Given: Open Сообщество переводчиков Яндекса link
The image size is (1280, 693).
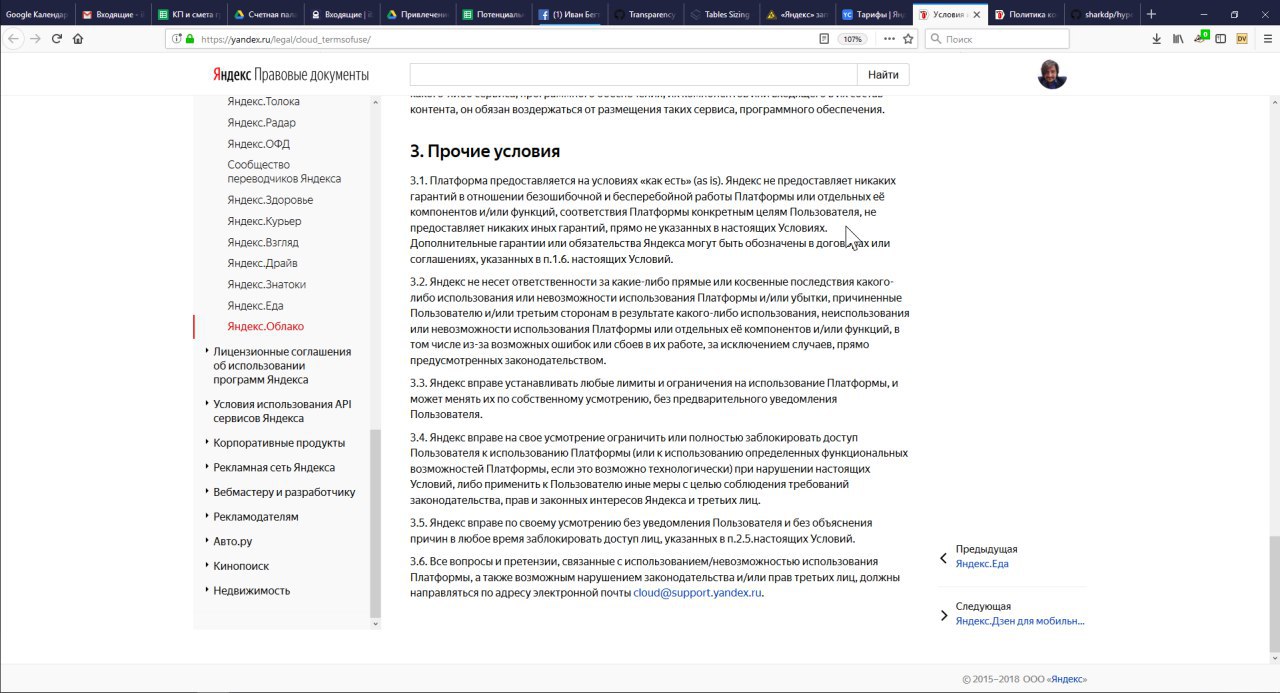Looking at the screenshot, I should pos(284,171).
